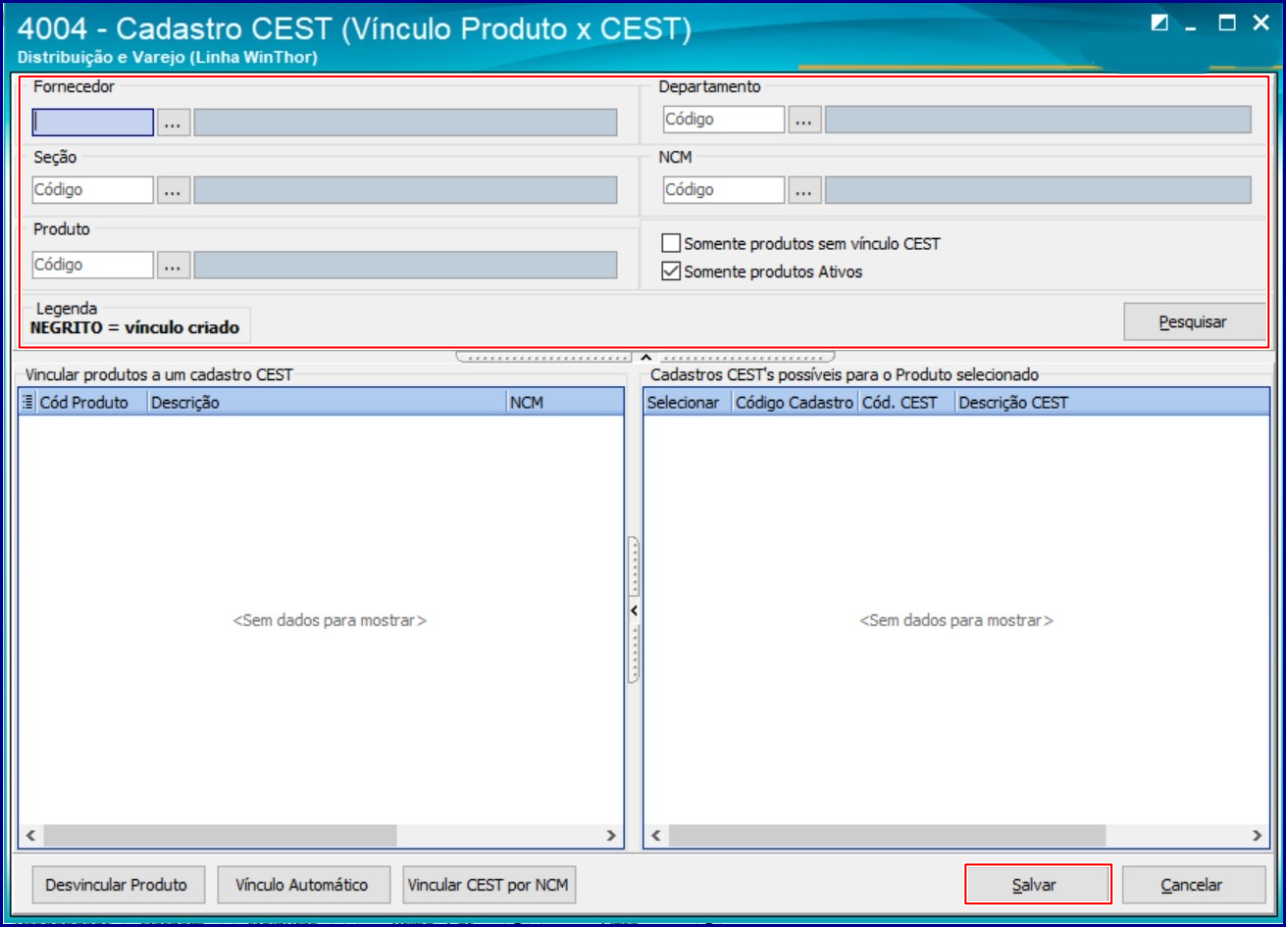Image resolution: width=1286 pixels, height=927 pixels.
Task: Click grid options icon beside Cód Produto
Action: (27, 403)
